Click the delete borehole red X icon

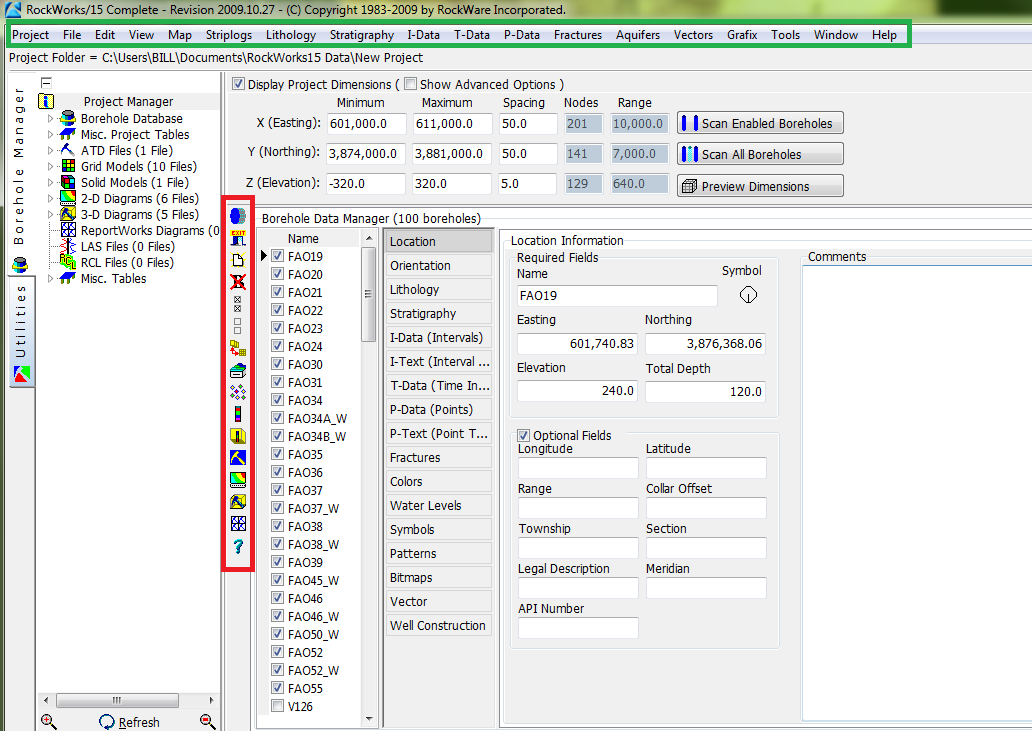238,282
